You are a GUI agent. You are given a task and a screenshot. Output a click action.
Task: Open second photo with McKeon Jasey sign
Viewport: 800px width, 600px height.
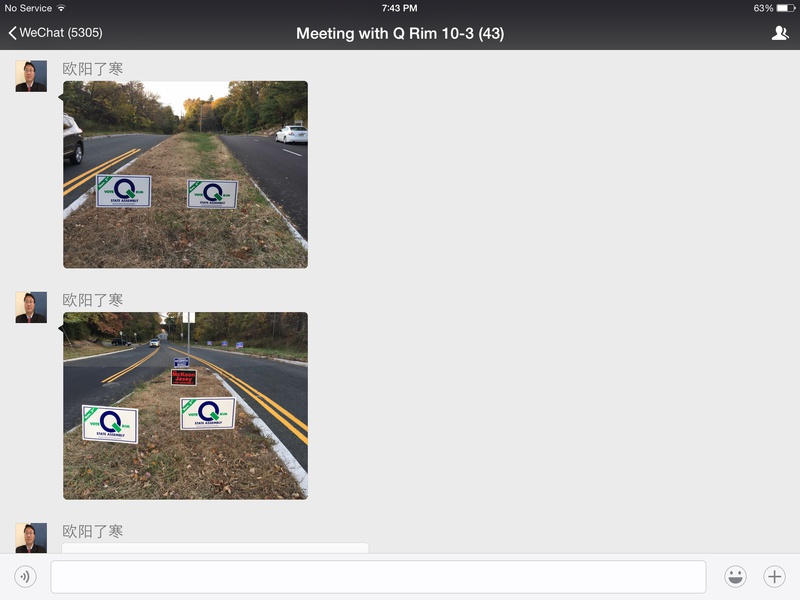tap(185, 406)
